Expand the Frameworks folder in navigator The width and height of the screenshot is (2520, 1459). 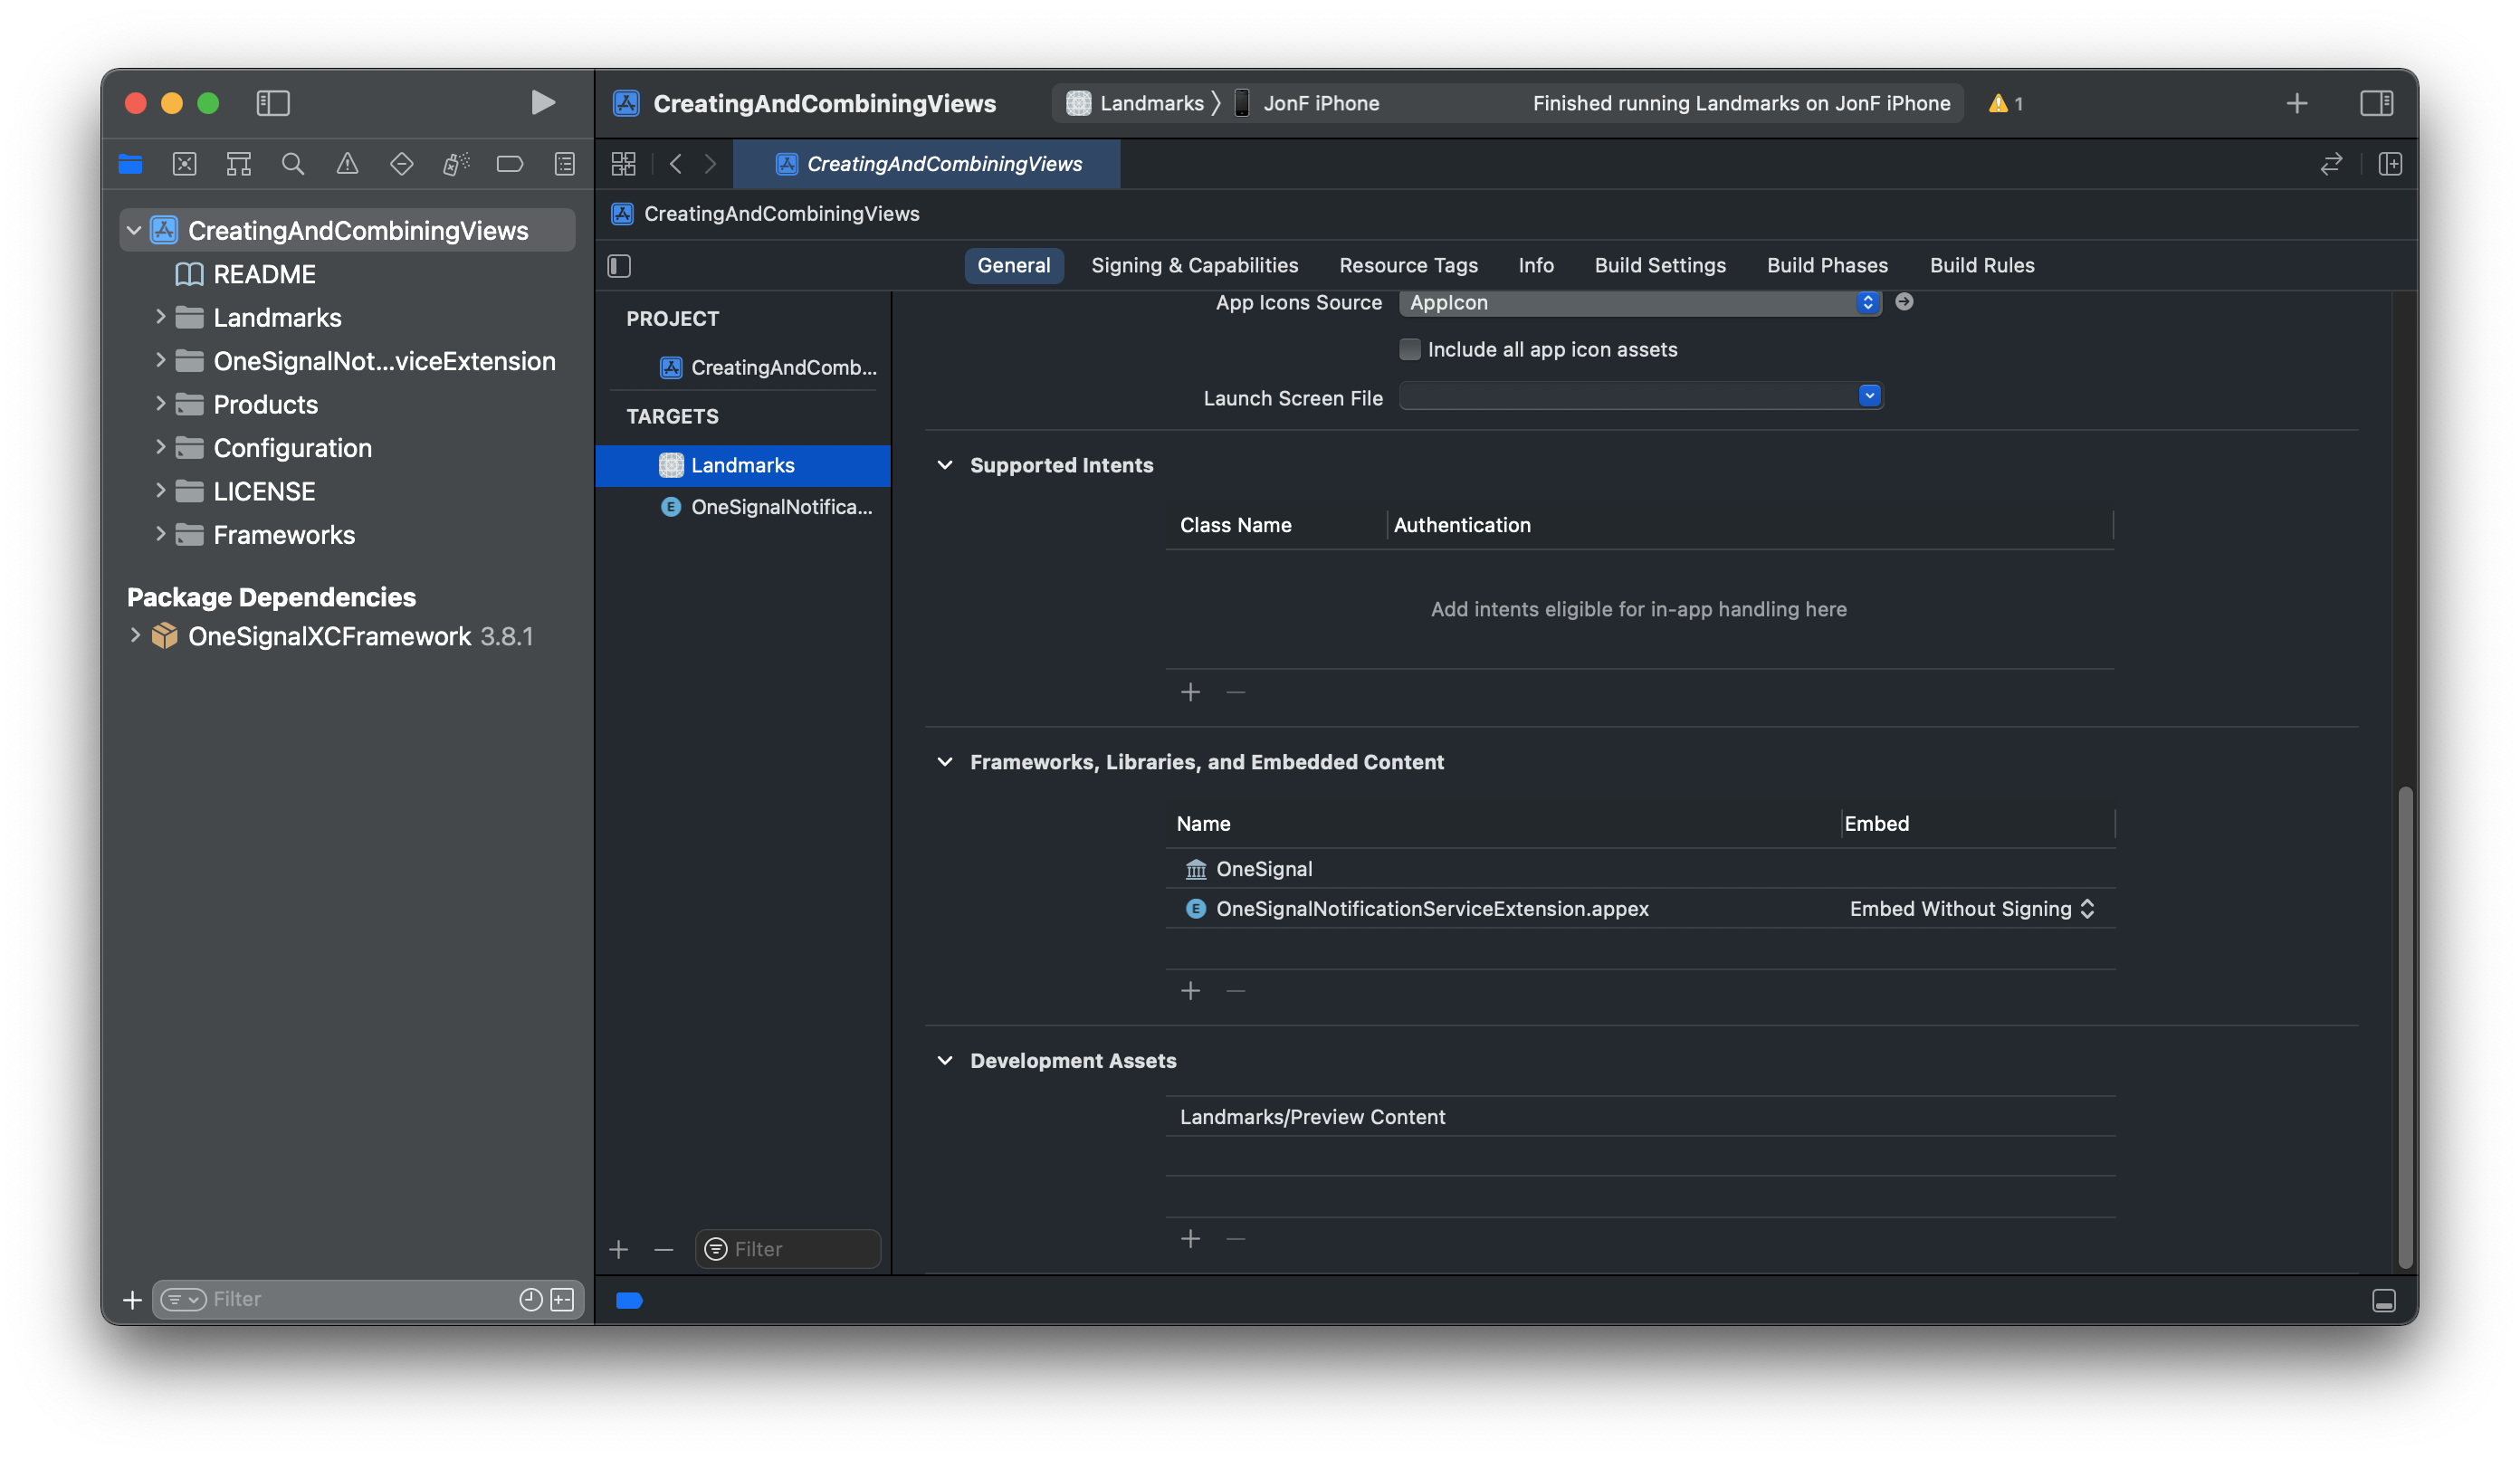tap(160, 535)
